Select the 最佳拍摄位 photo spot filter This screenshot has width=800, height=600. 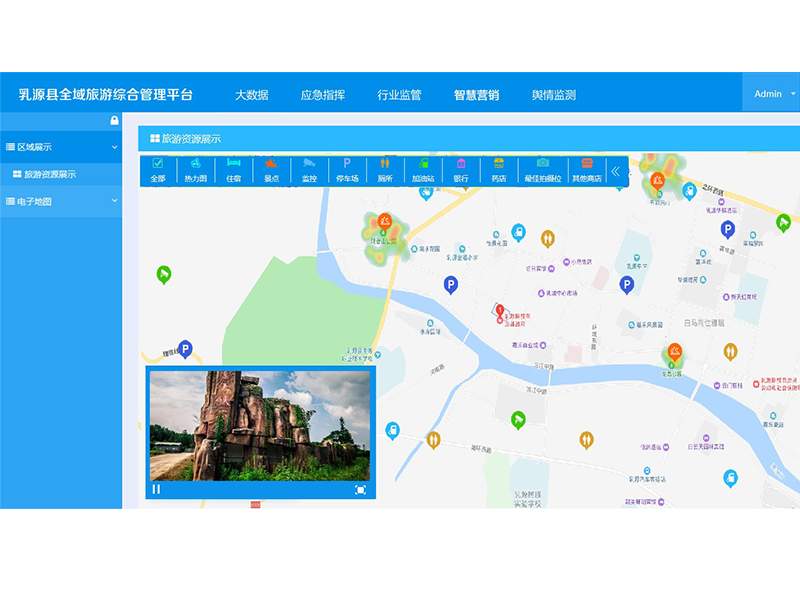pos(543,170)
